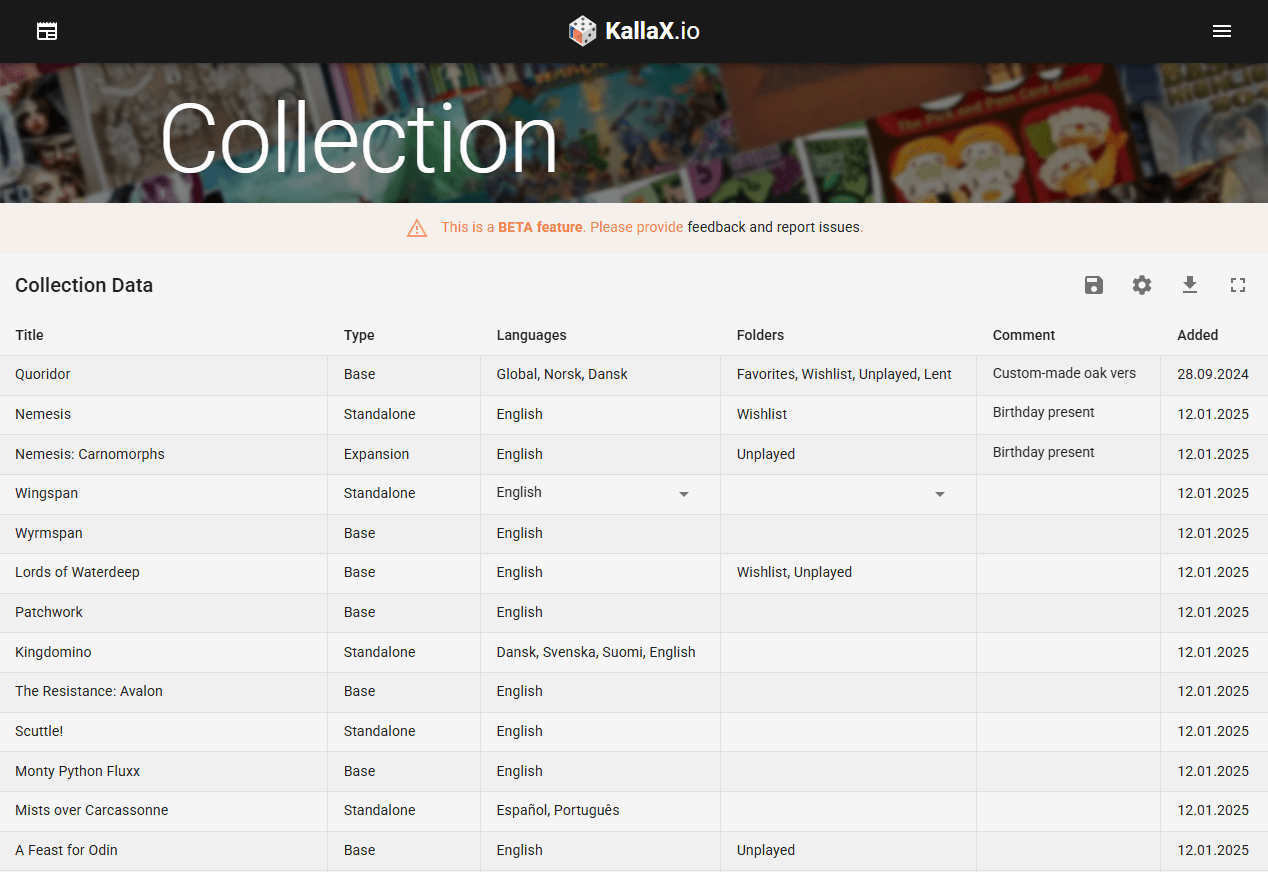Screen dimensions: 1268x872
Task: Click Nemesis folder 'Wishlist' cell
Action: tap(848, 415)
